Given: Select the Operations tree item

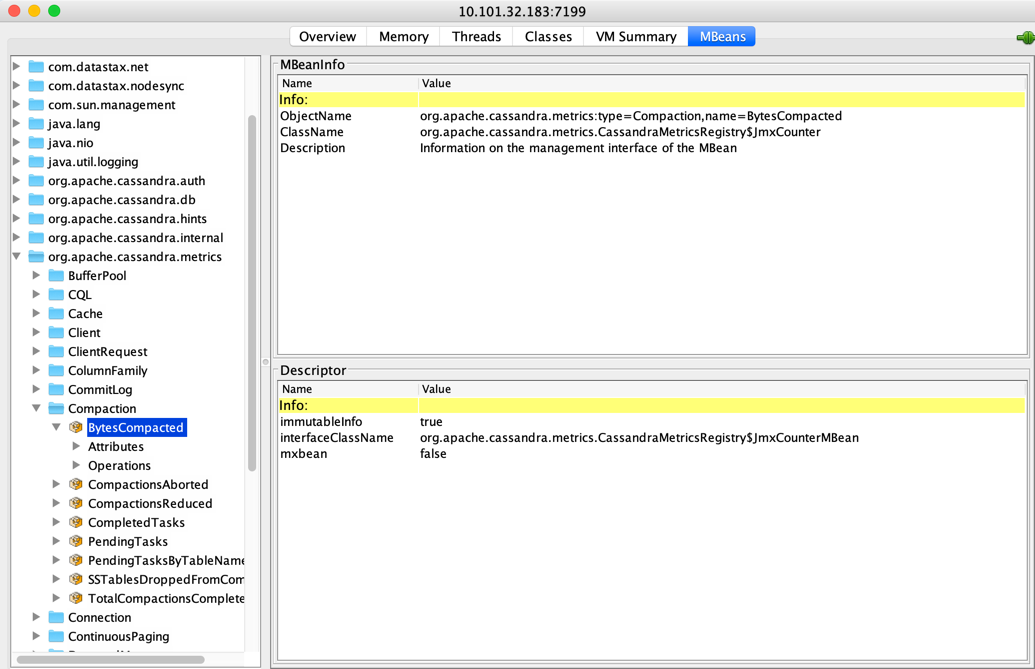Looking at the screenshot, I should [x=119, y=466].
